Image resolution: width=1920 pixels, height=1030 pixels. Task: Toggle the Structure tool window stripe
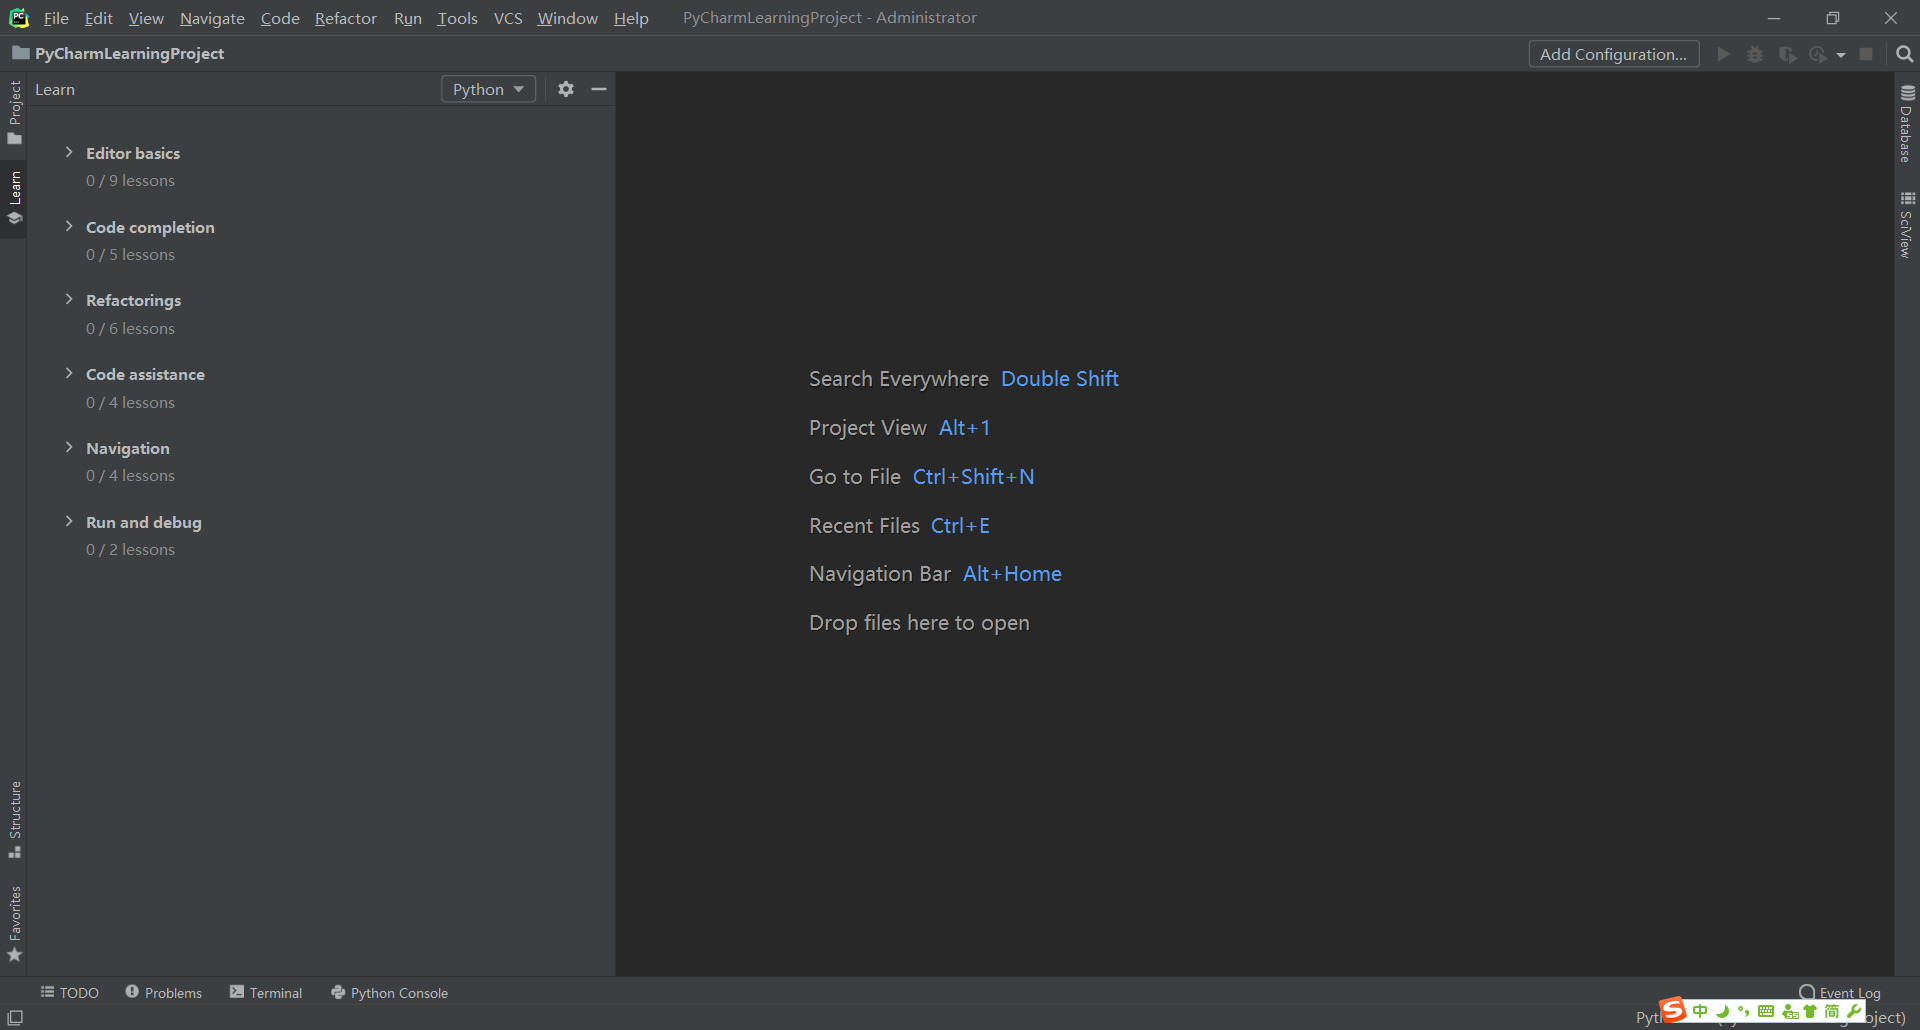click(14, 818)
